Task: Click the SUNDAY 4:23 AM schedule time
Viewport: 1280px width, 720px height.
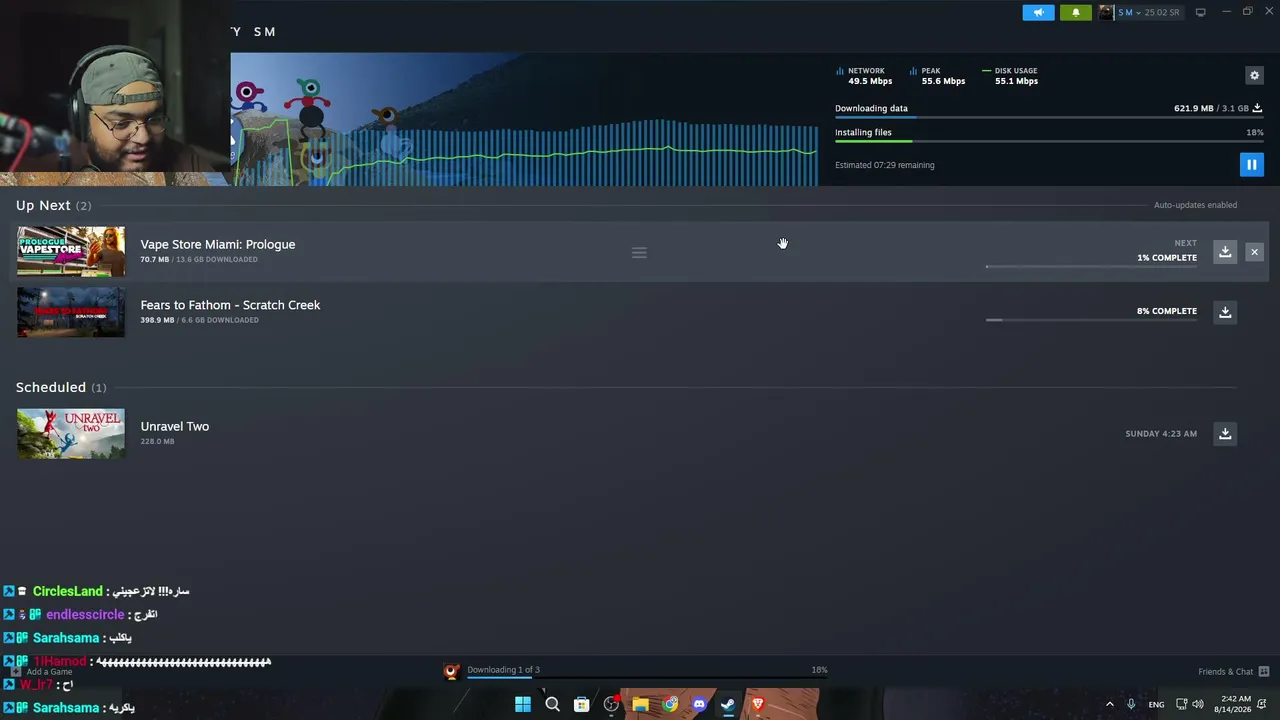Action: [x=1161, y=434]
